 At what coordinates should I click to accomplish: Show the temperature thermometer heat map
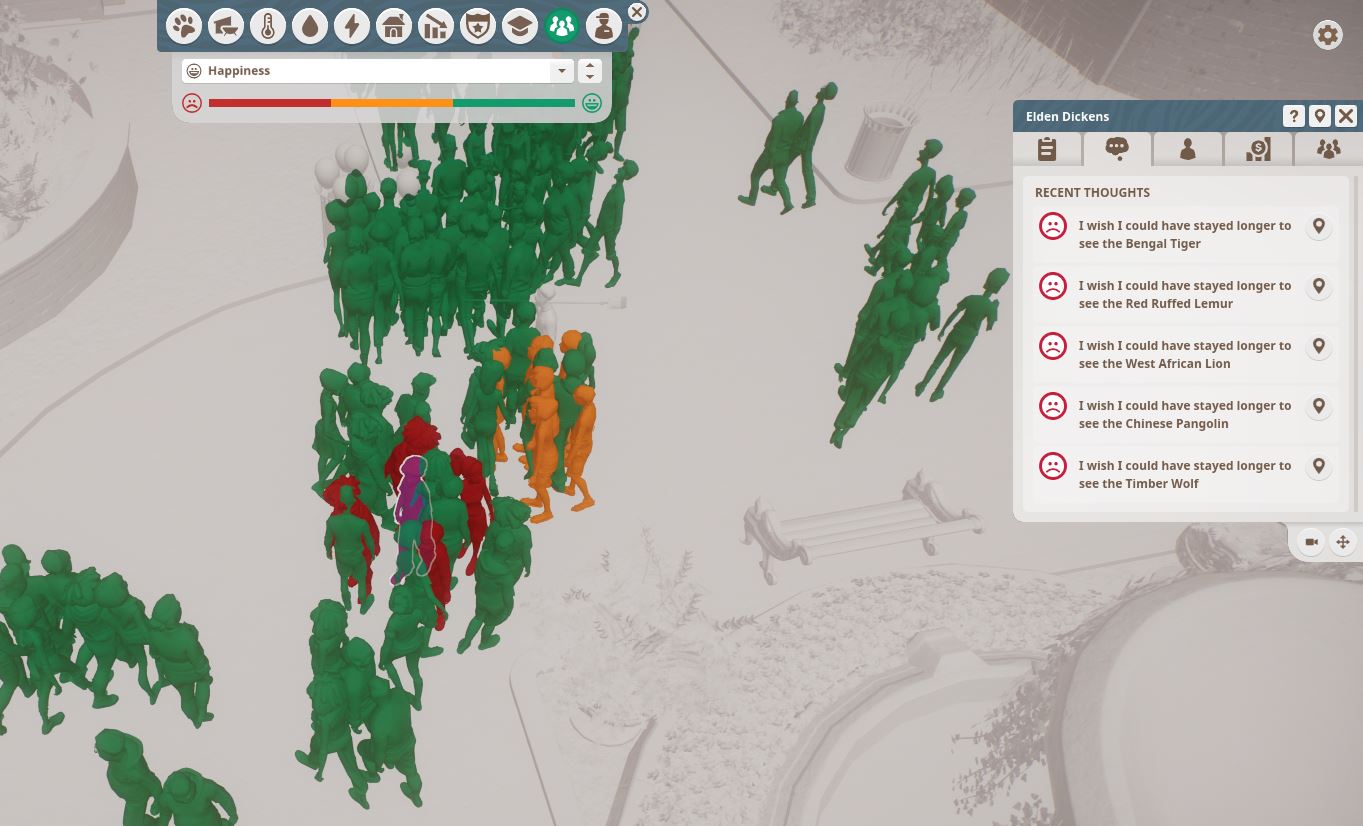[x=268, y=26]
